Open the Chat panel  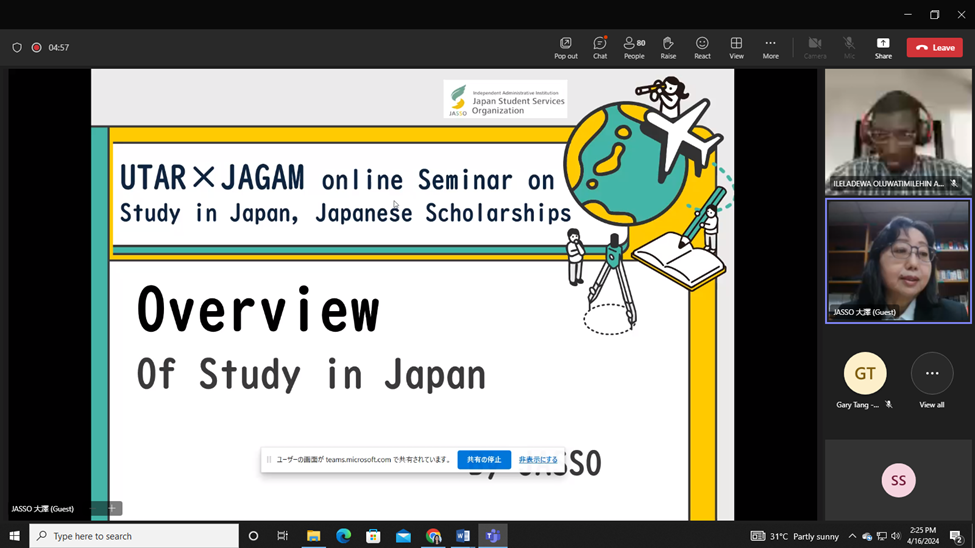pyautogui.click(x=599, y=48)
